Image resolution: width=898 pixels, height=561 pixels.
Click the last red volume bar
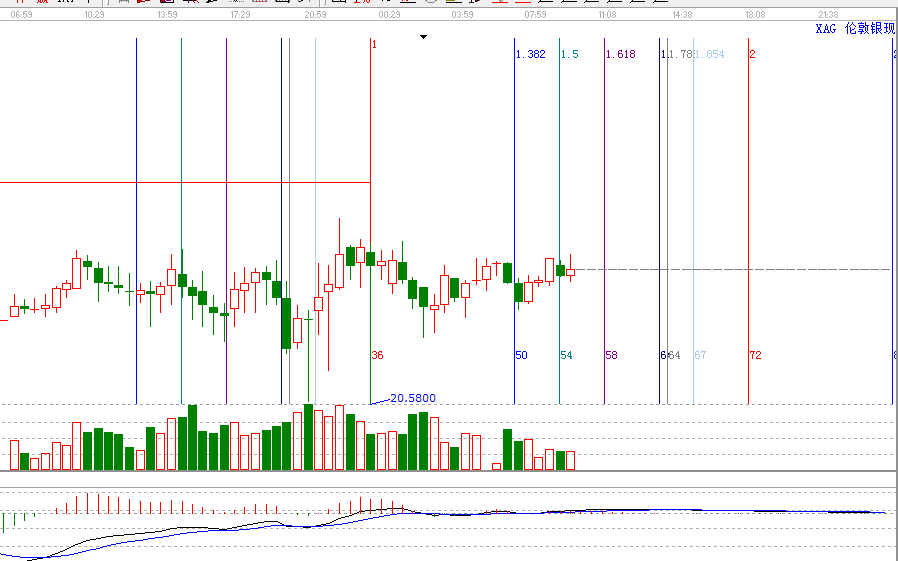(x=570, y=460)
